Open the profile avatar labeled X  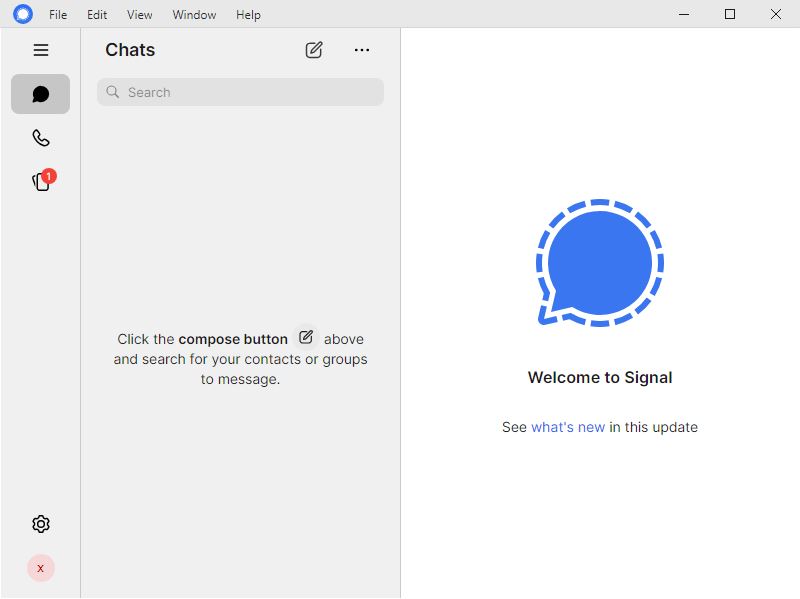pos(41,568)
